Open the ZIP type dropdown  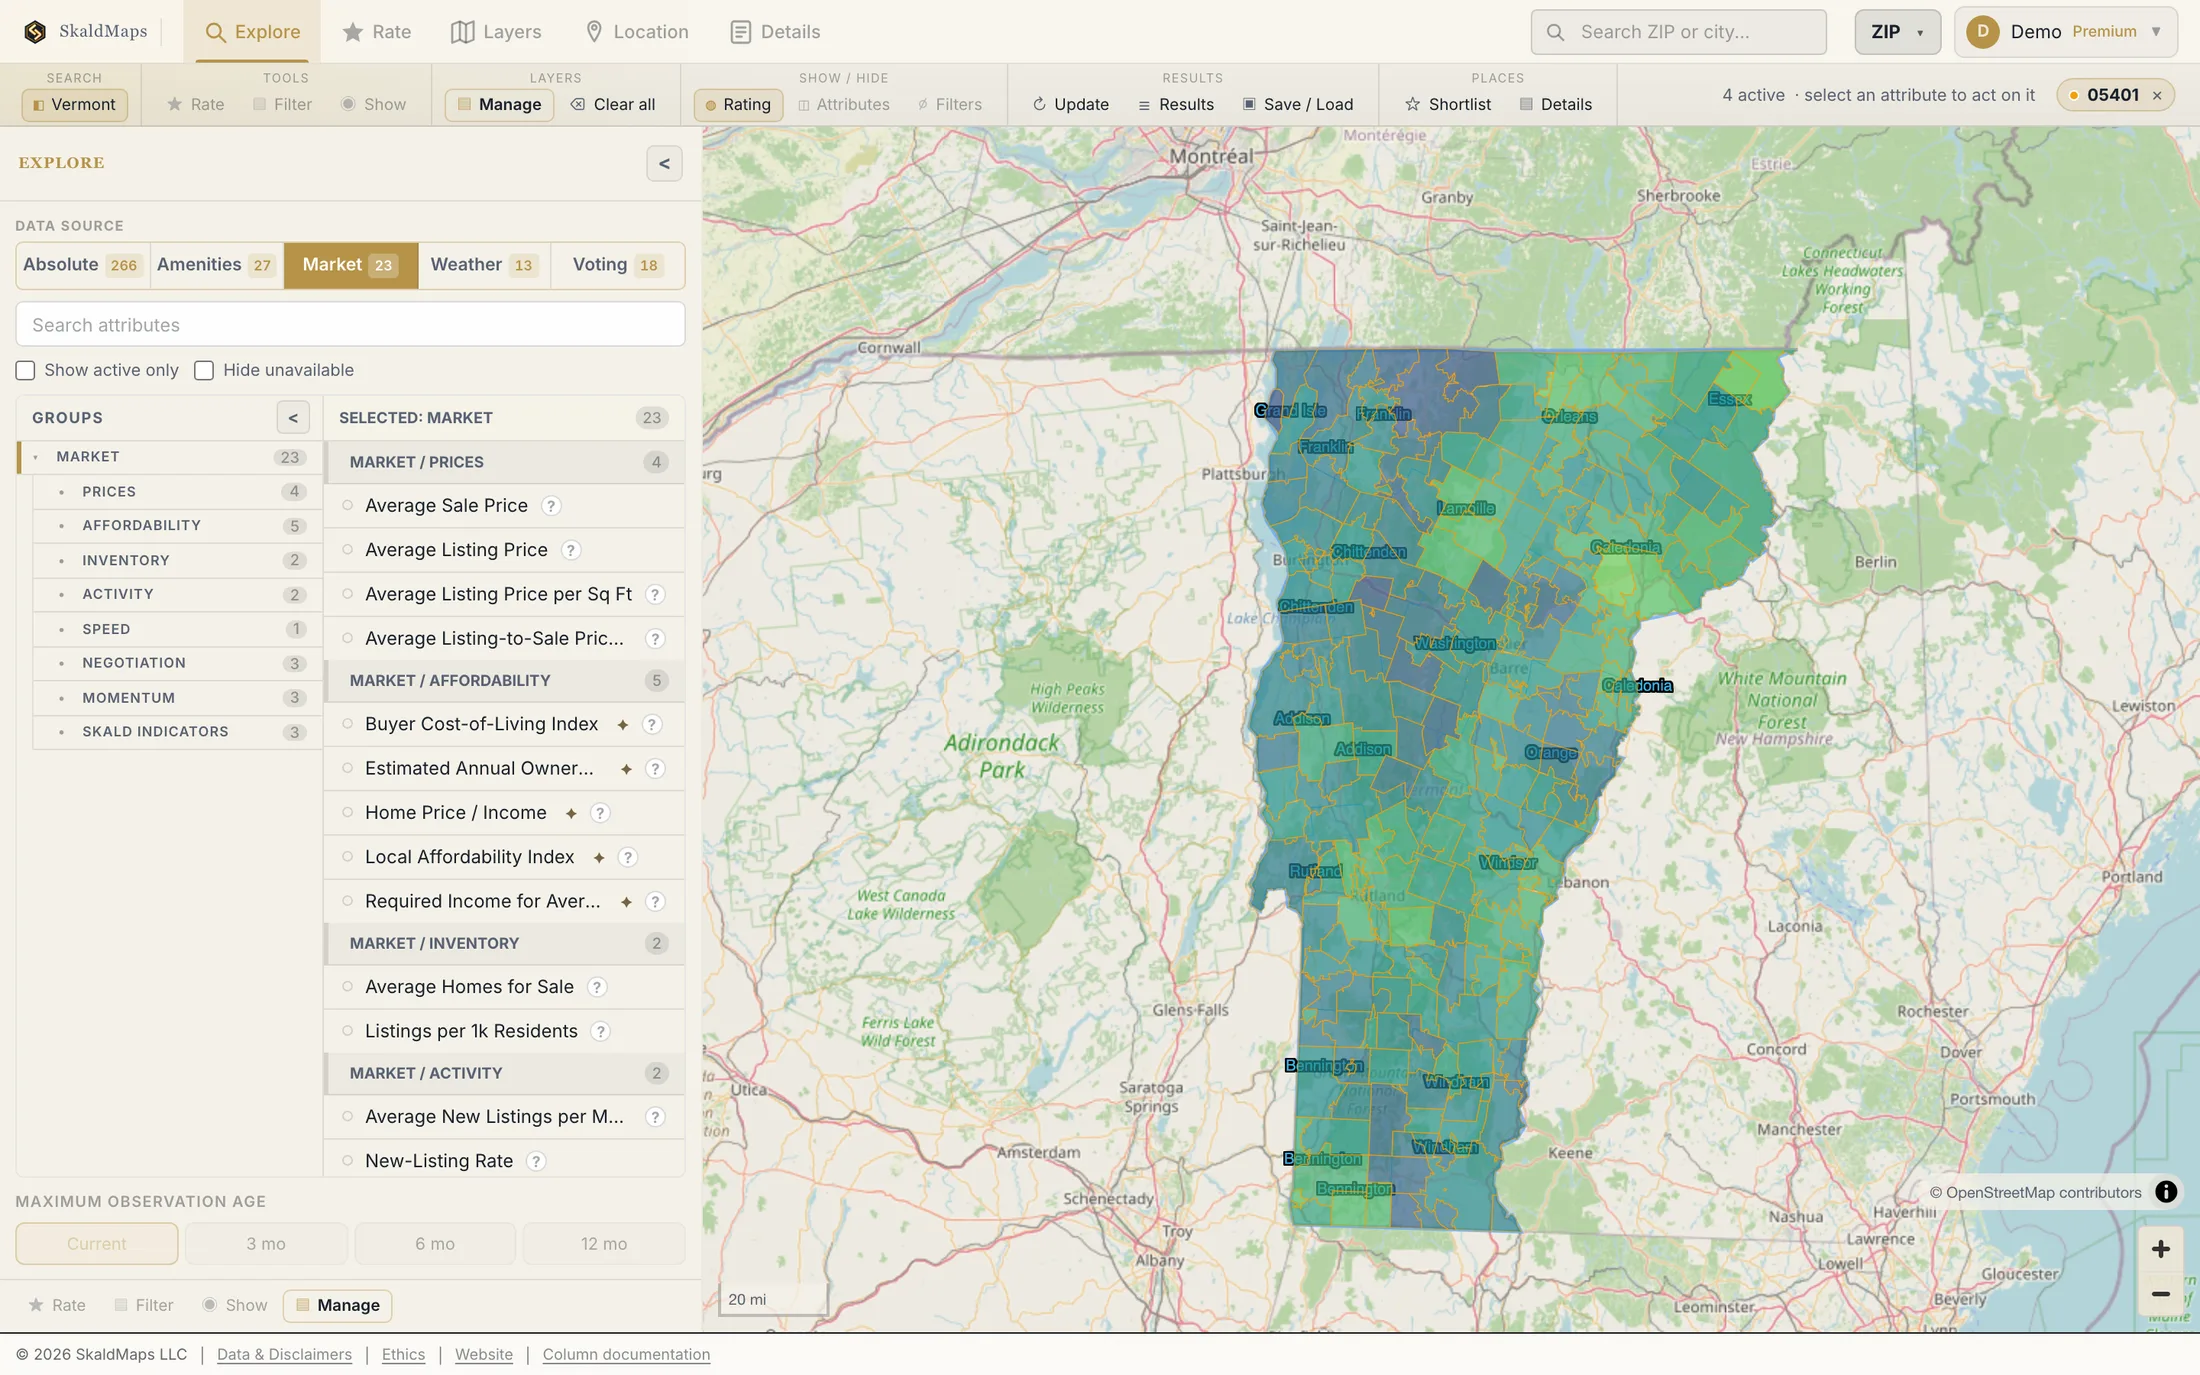[x=1897, y=32]
